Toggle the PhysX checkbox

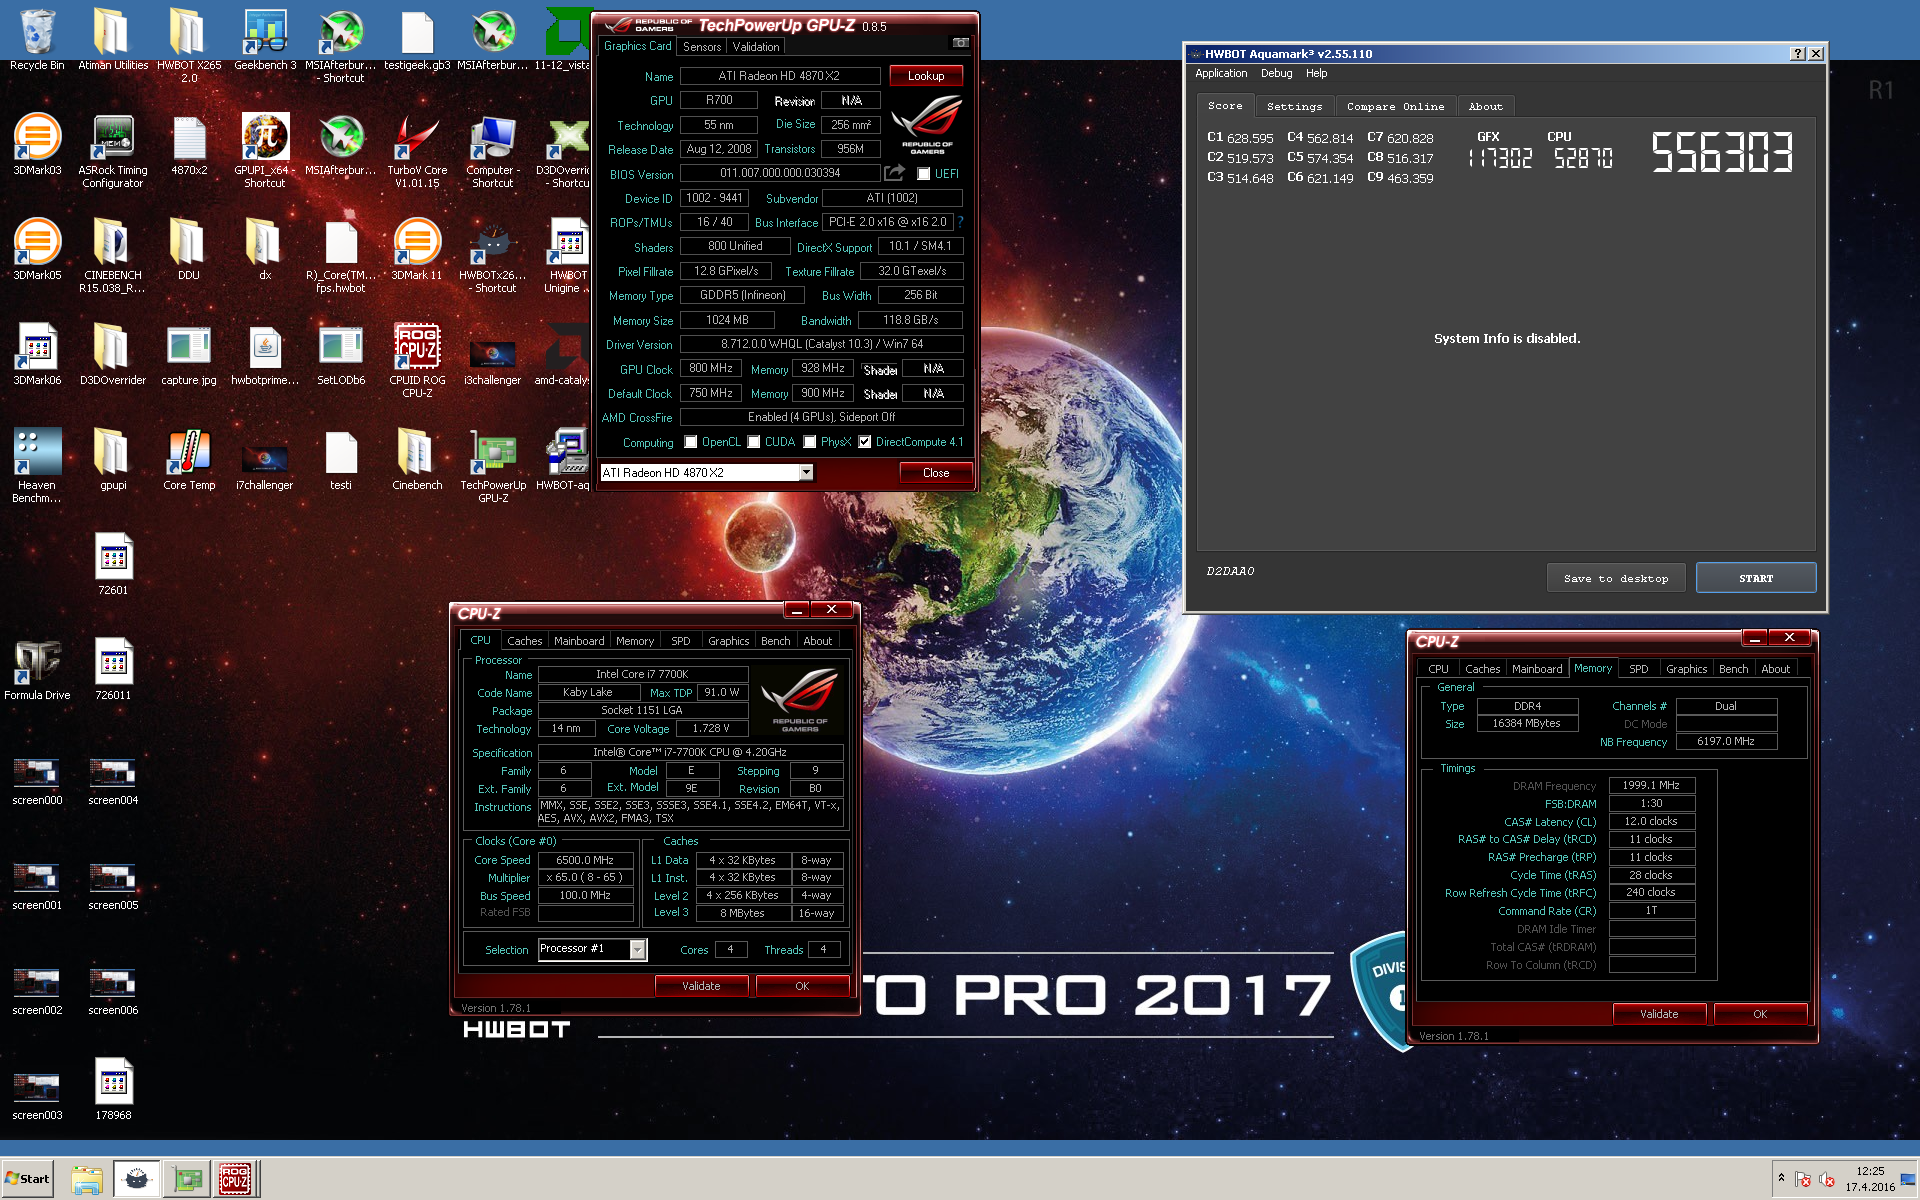click(x=810, y=442)
